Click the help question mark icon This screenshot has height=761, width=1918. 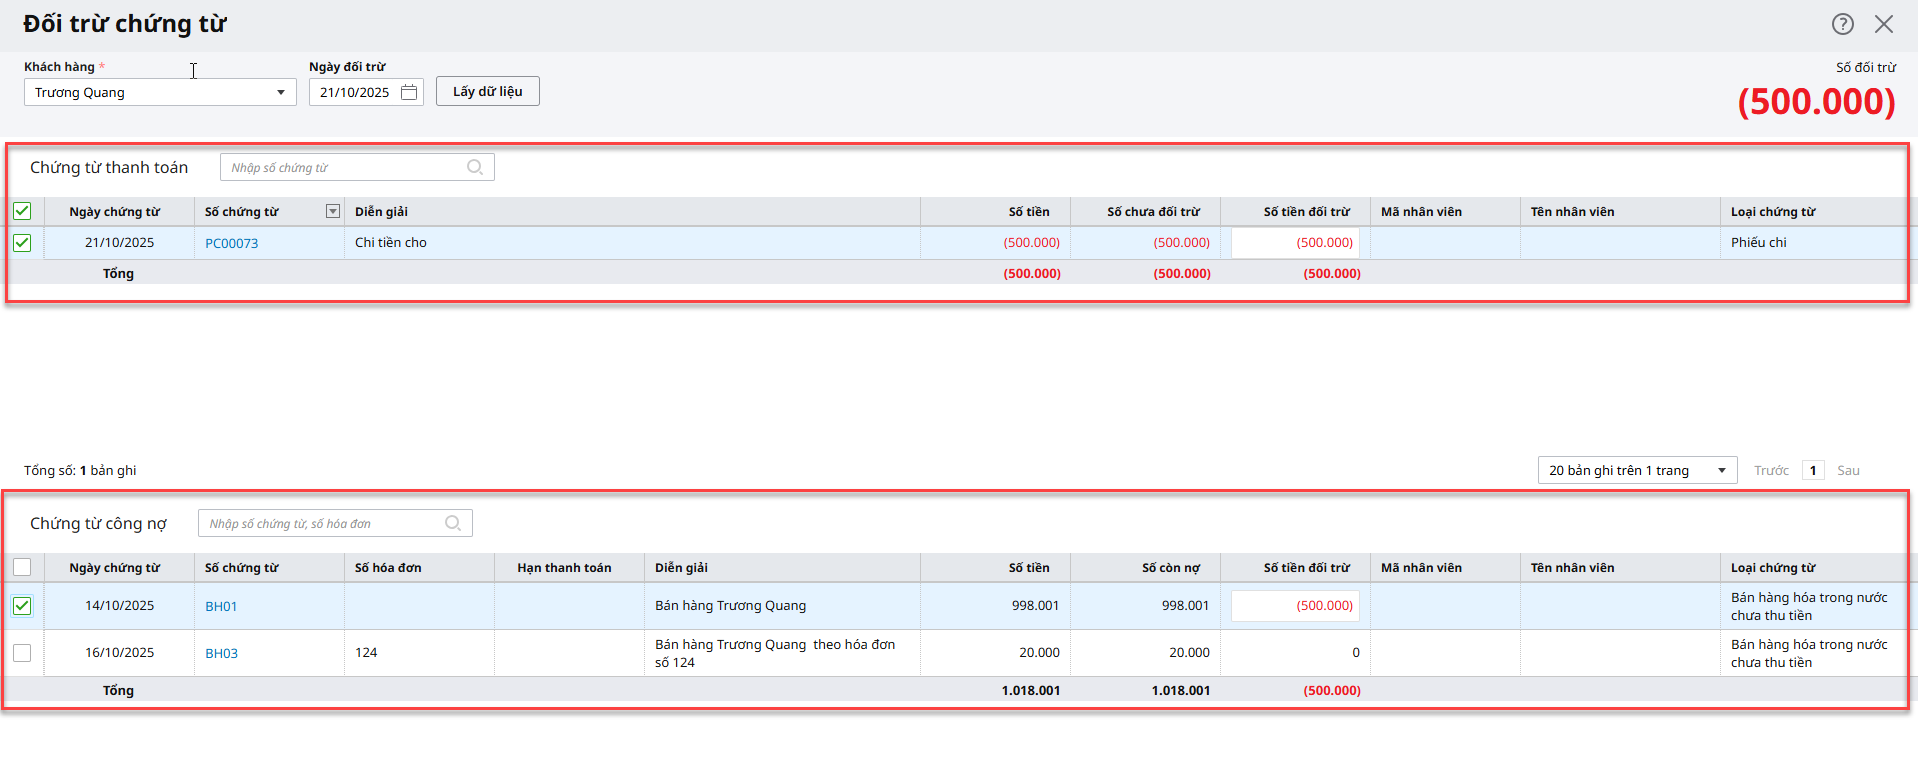[x=1842, y=24]
